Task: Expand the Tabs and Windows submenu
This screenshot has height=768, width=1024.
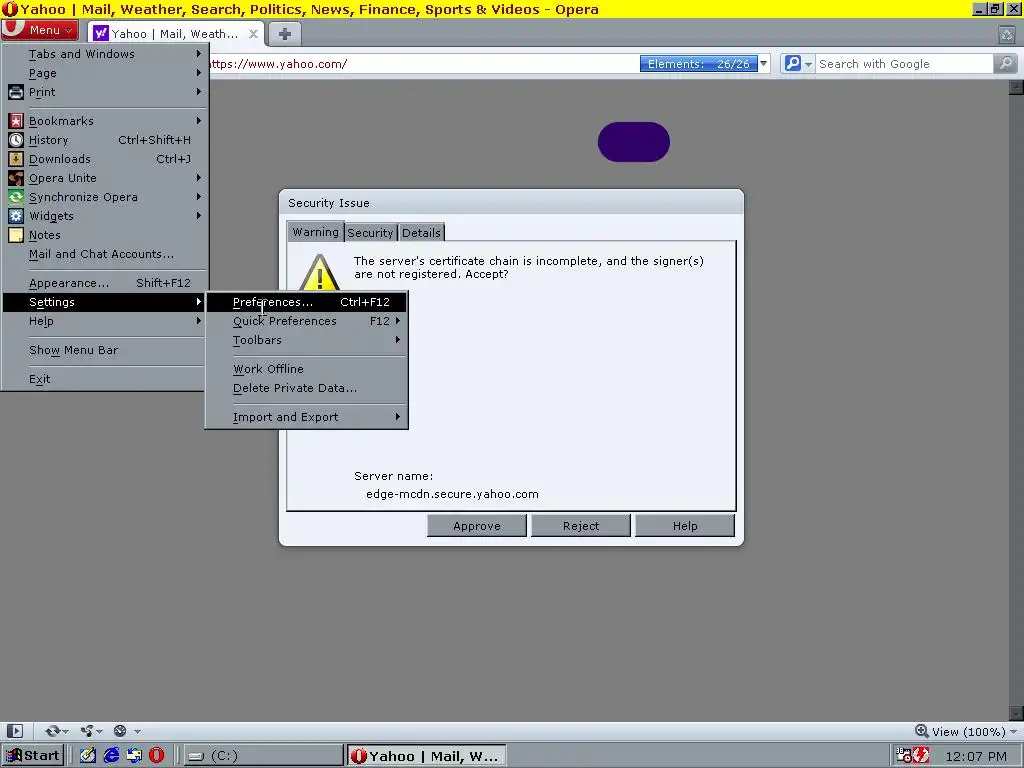Action: [105, 54]
